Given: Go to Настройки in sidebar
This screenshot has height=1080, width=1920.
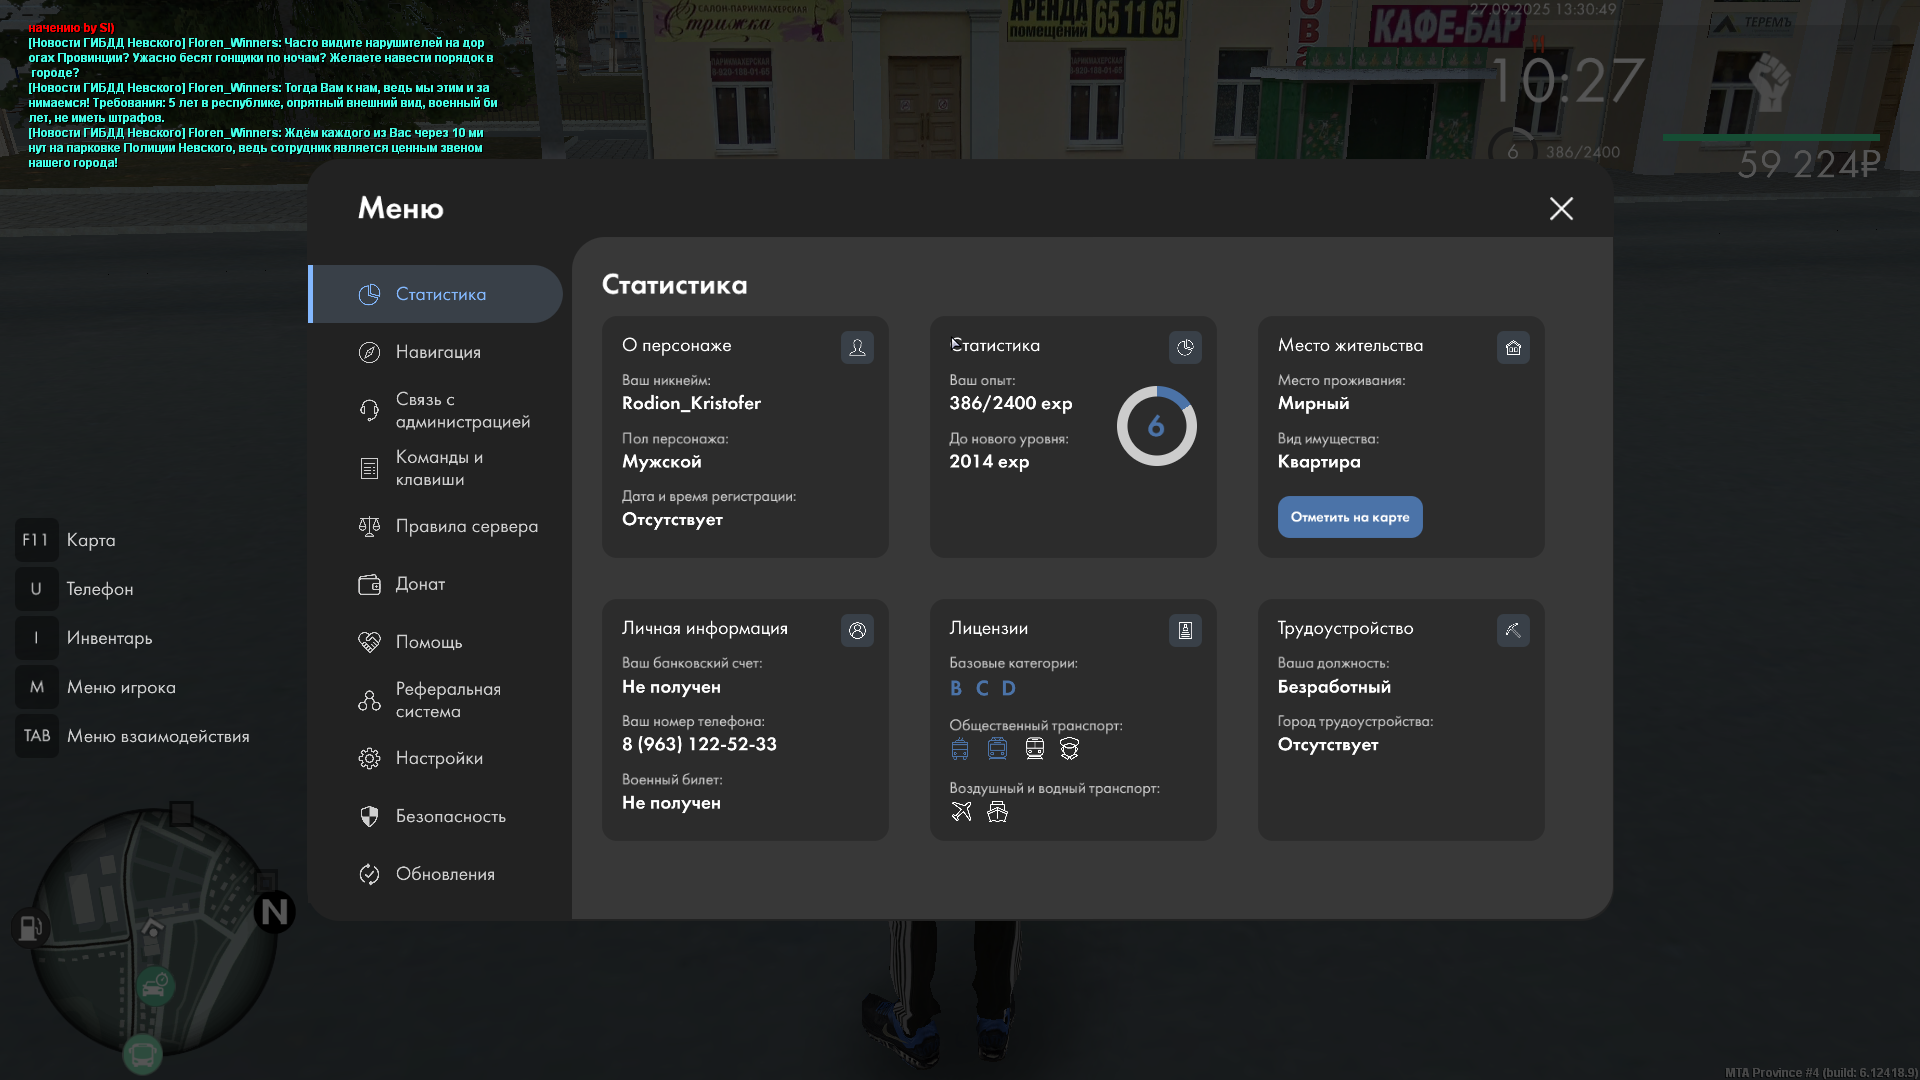Looking at the screenshot, I should pos(438,758).
